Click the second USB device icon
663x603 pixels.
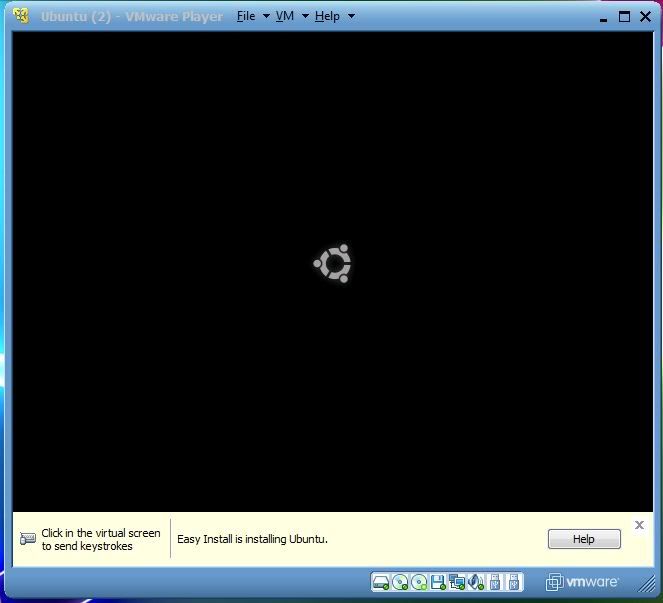(x=514, y=582)
